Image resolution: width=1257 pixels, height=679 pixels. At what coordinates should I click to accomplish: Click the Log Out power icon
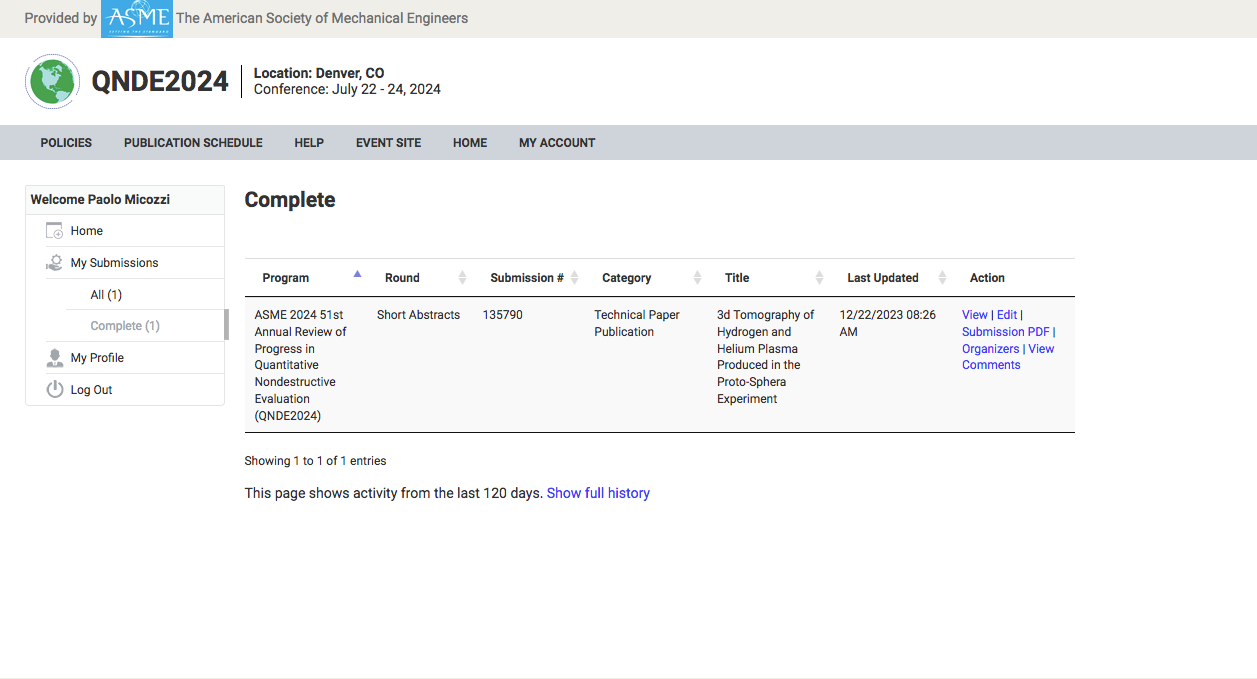55,390
